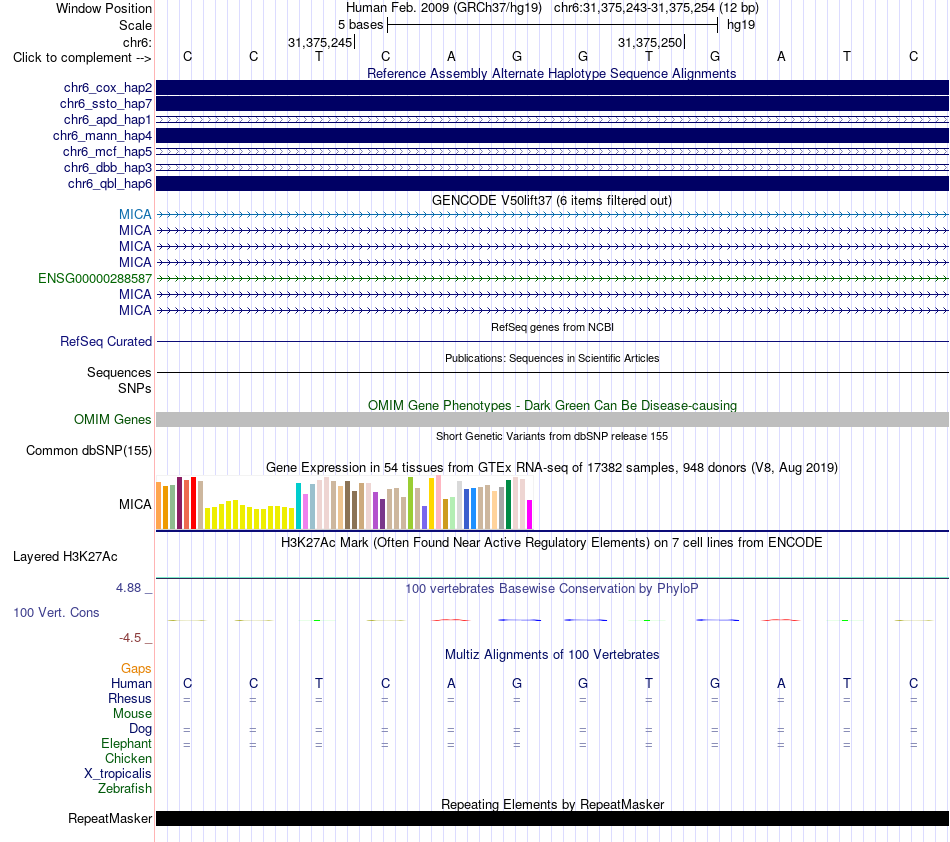Click the Scale label
This screenshot has width=950, height=842.
pos(135,25)
